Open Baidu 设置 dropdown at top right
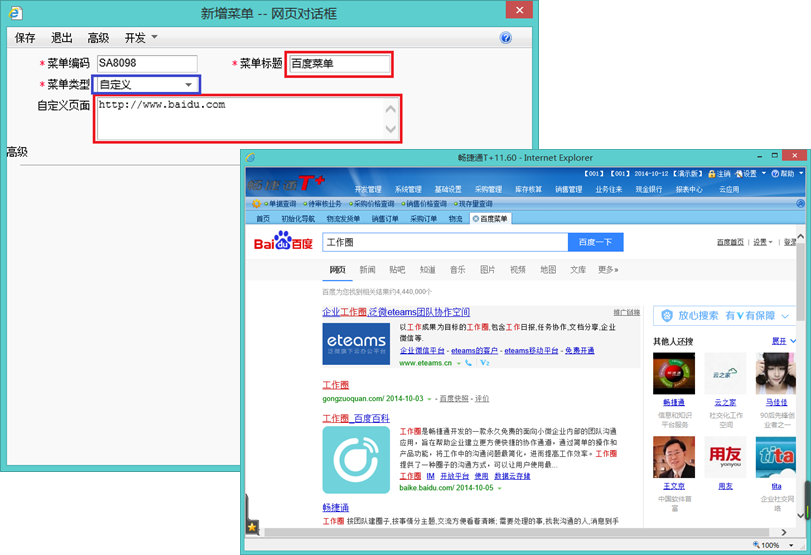The height and width of the screenshot is (555, 811). (x=763, y=242)
